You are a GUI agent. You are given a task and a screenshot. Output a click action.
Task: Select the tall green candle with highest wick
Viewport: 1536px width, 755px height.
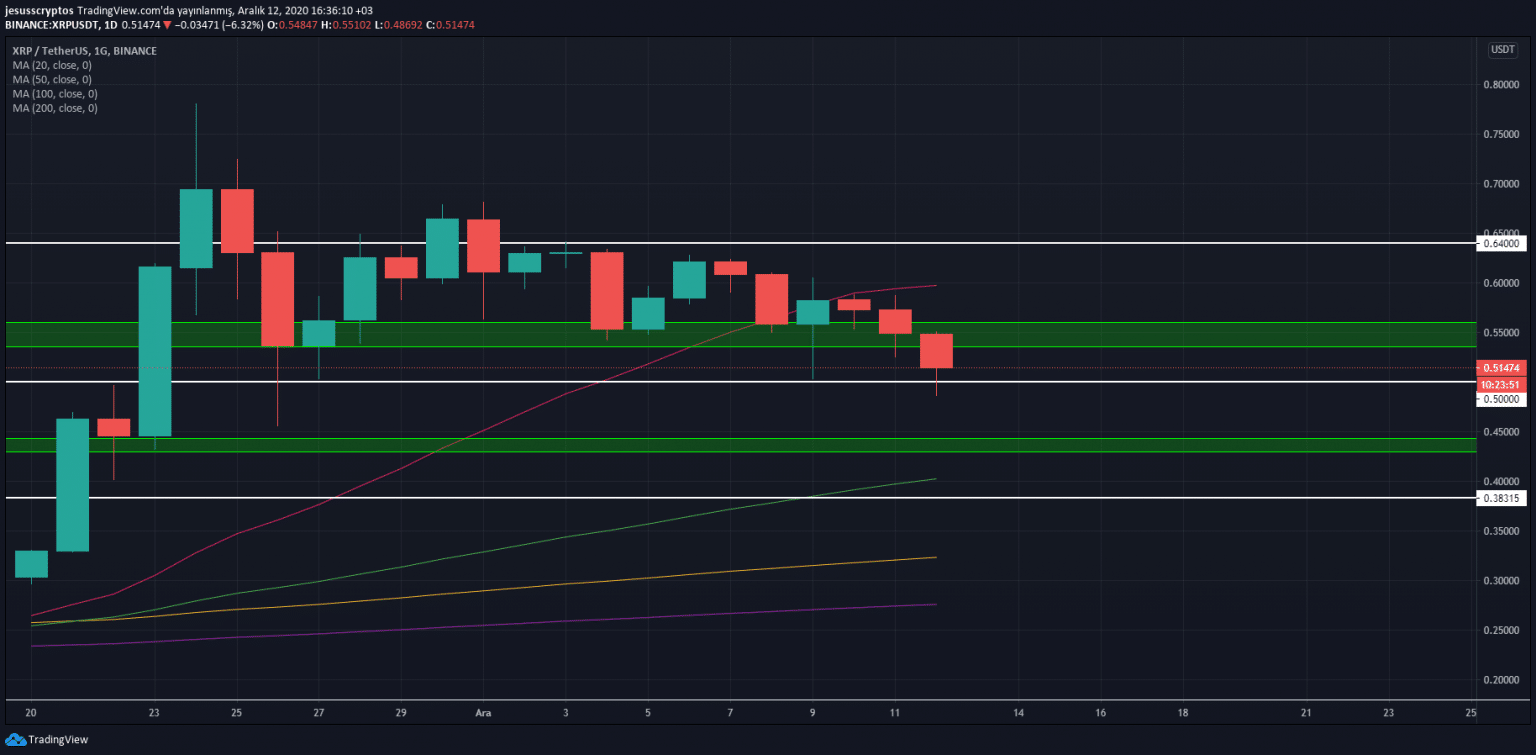[196, 228]
